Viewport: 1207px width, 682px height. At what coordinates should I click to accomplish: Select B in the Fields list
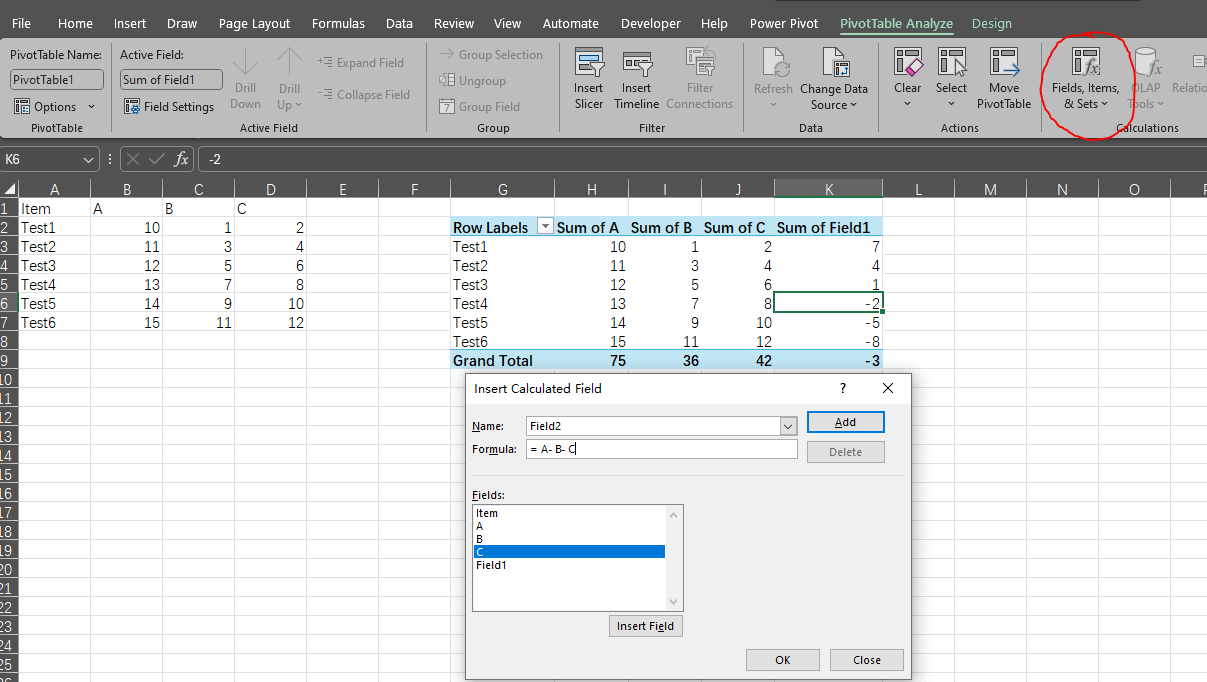569,539
